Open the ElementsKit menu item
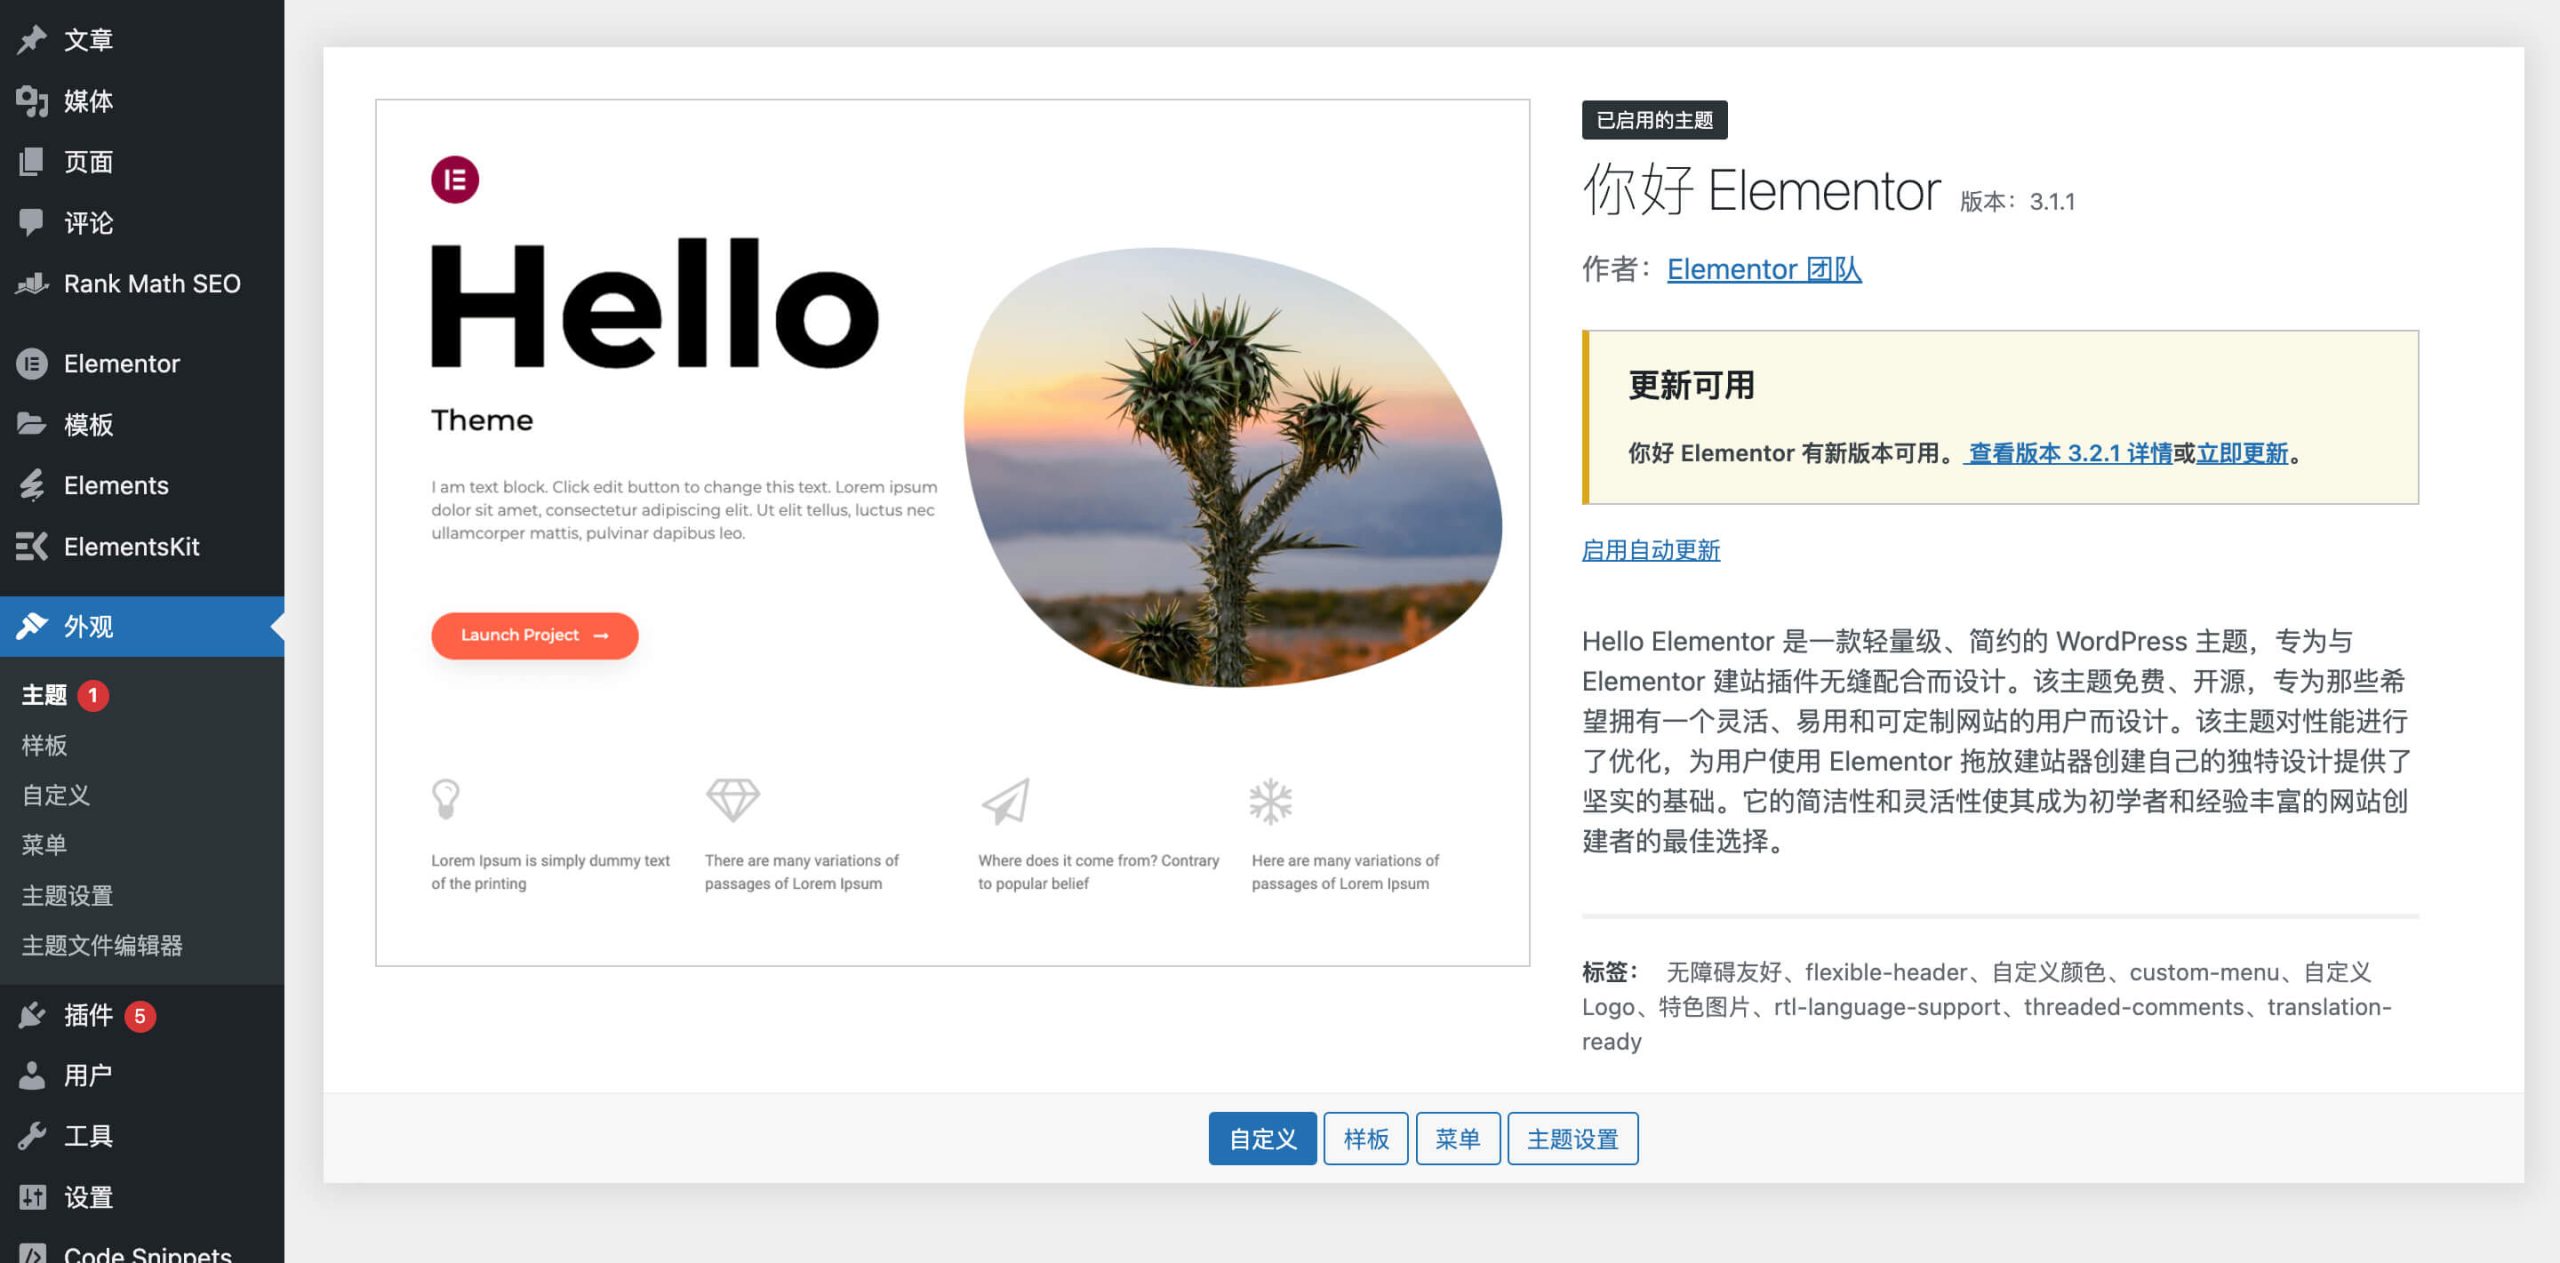 click(x=142, y=547)
